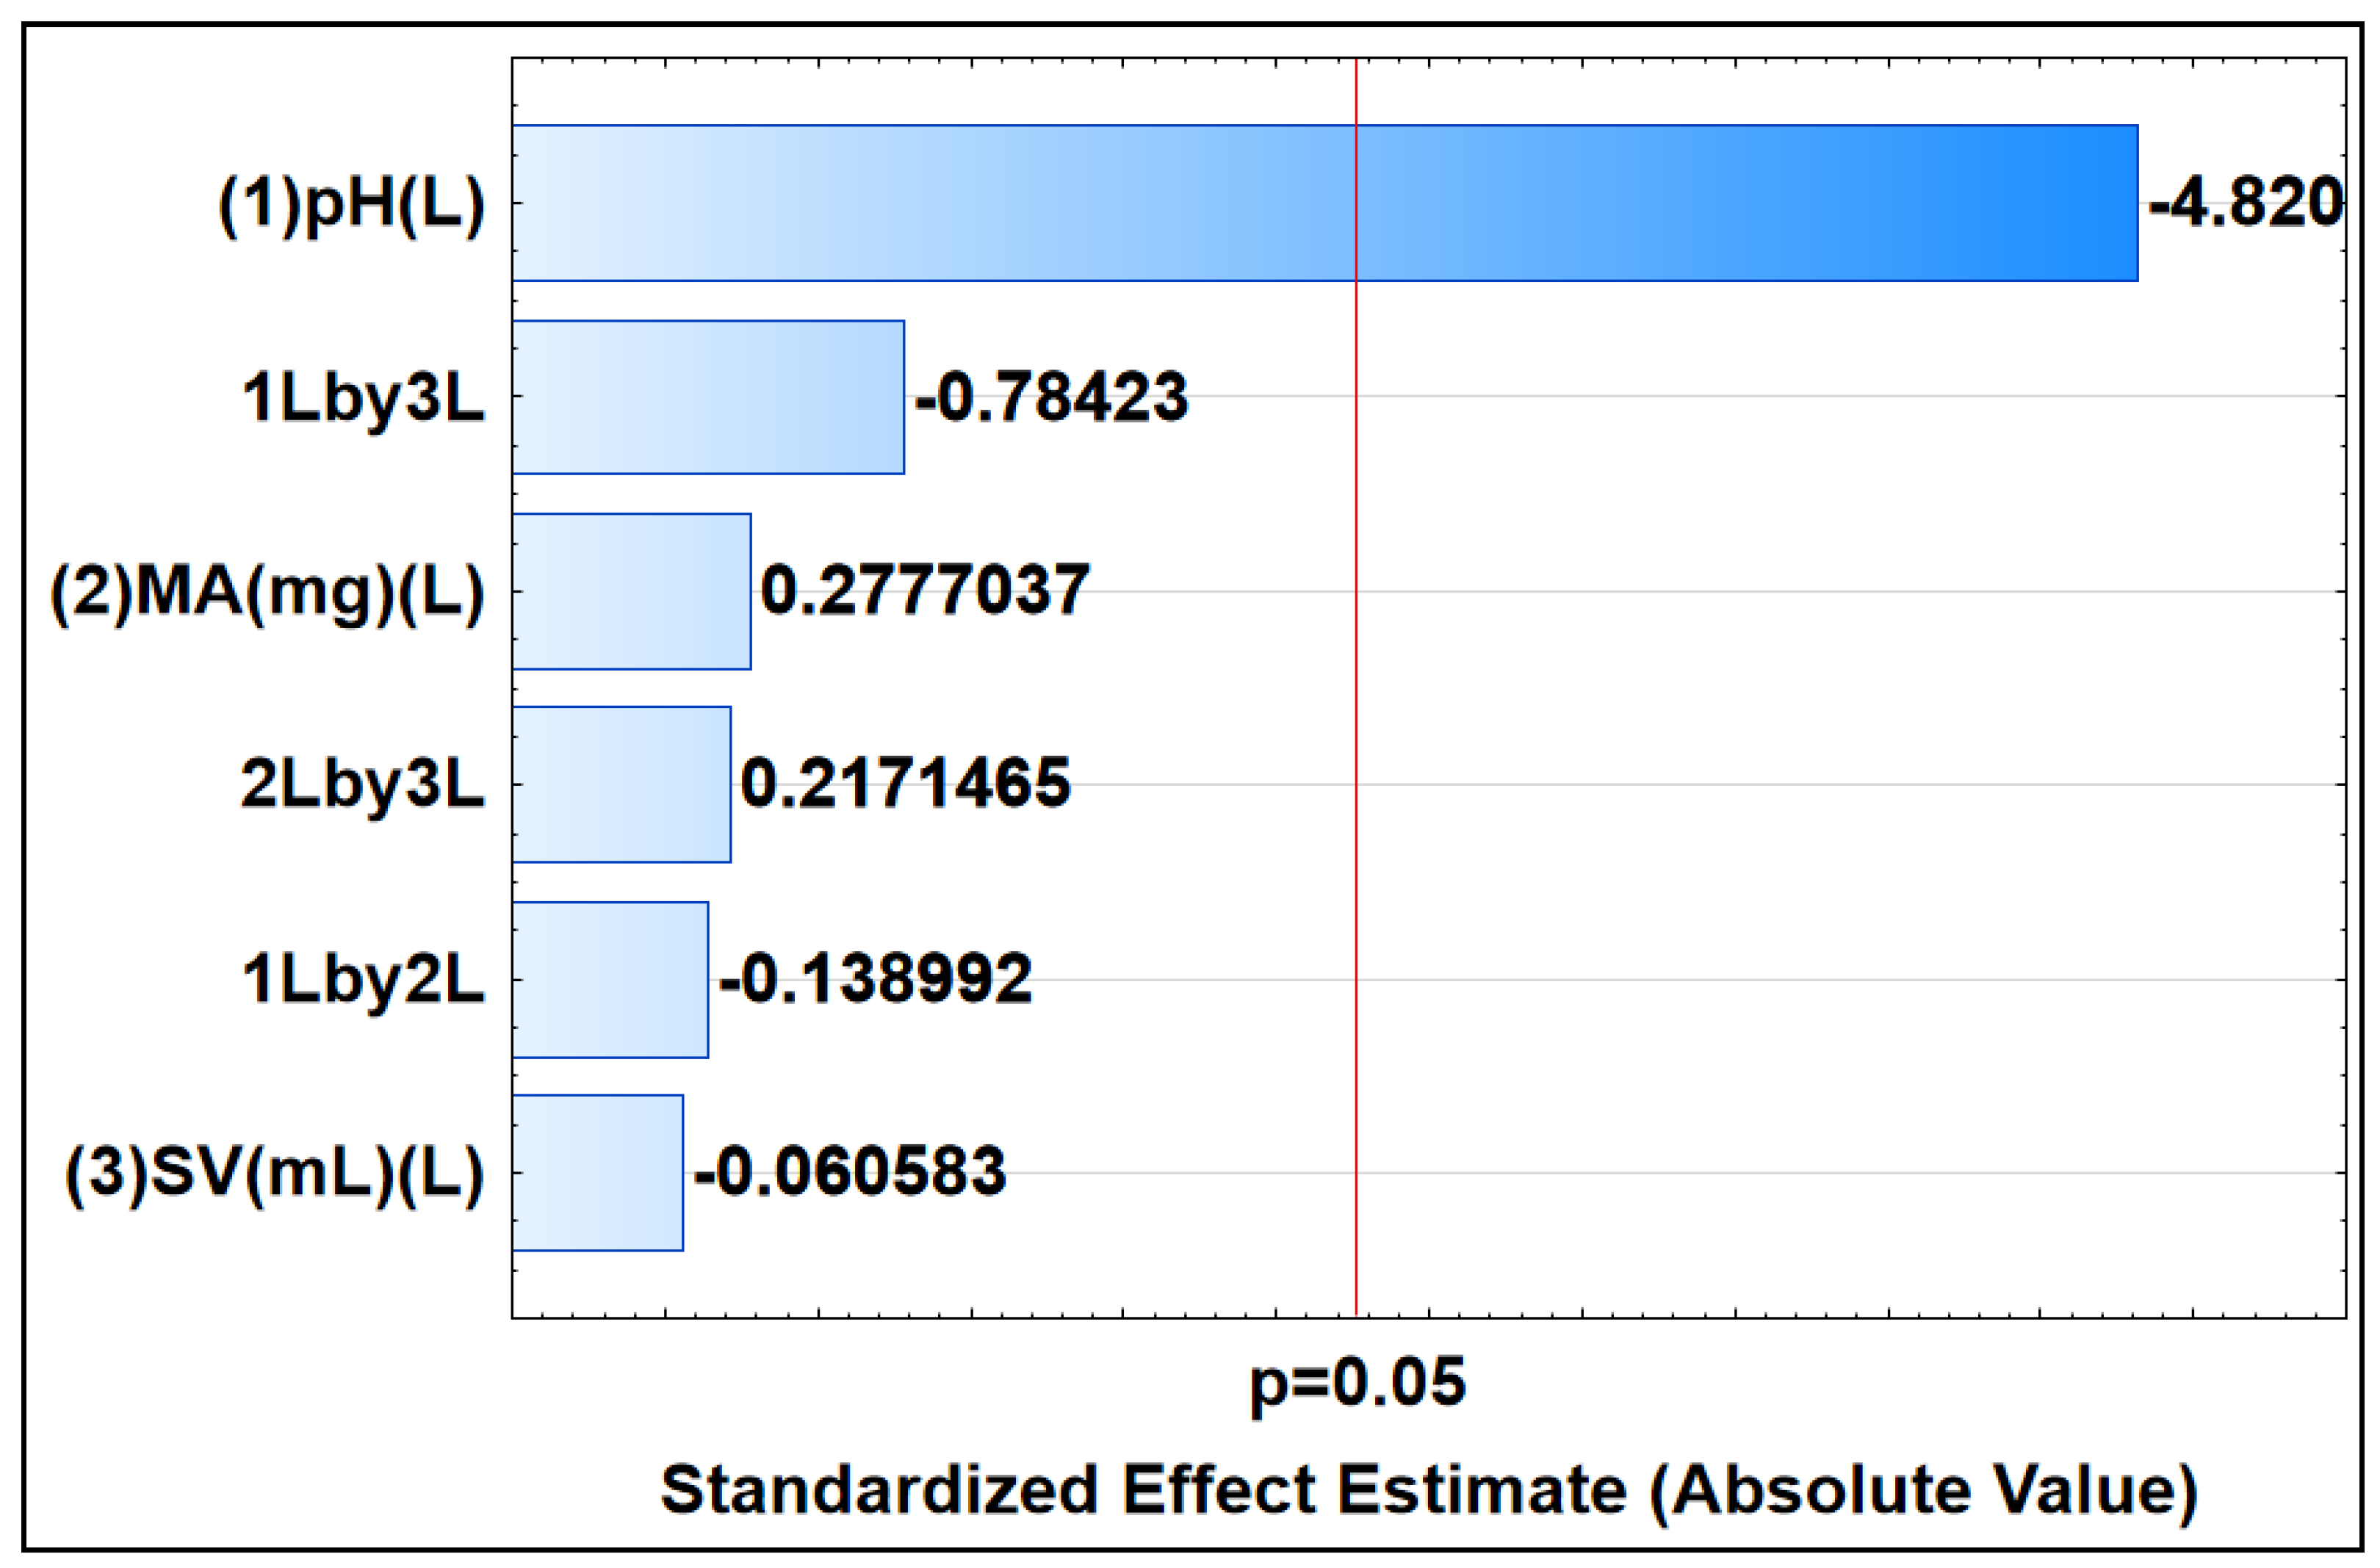The height and width of the screenshot is (1568, 2380).
Task: Click the (3)SV(mL)(L) bar
Action: click(598, 1172)
